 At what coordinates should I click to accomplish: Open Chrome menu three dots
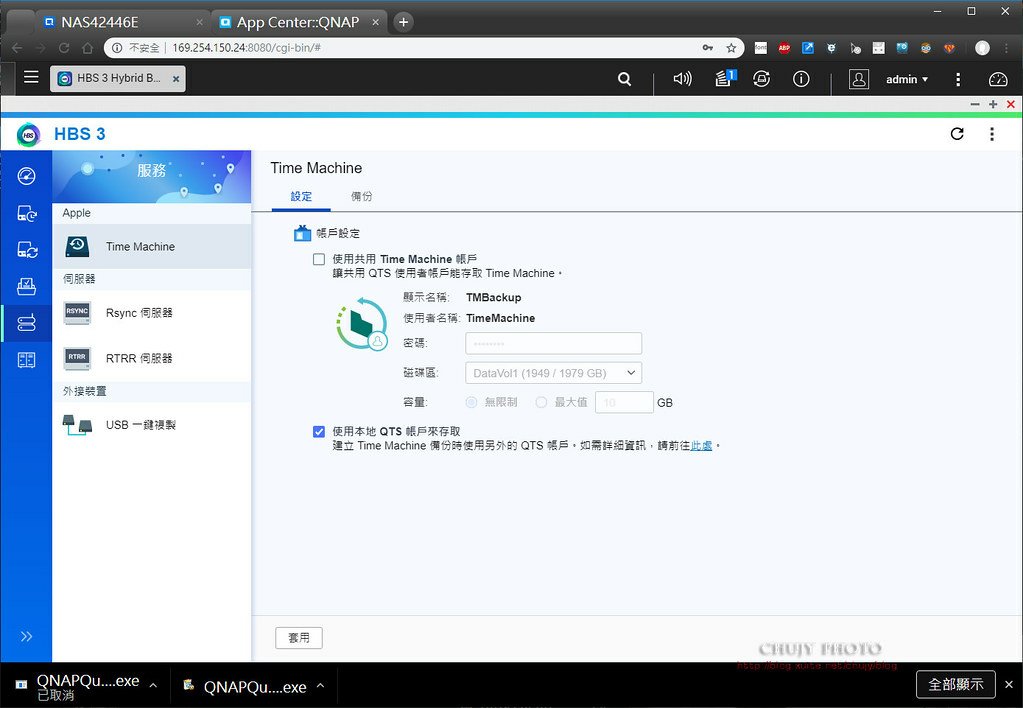1009,48
